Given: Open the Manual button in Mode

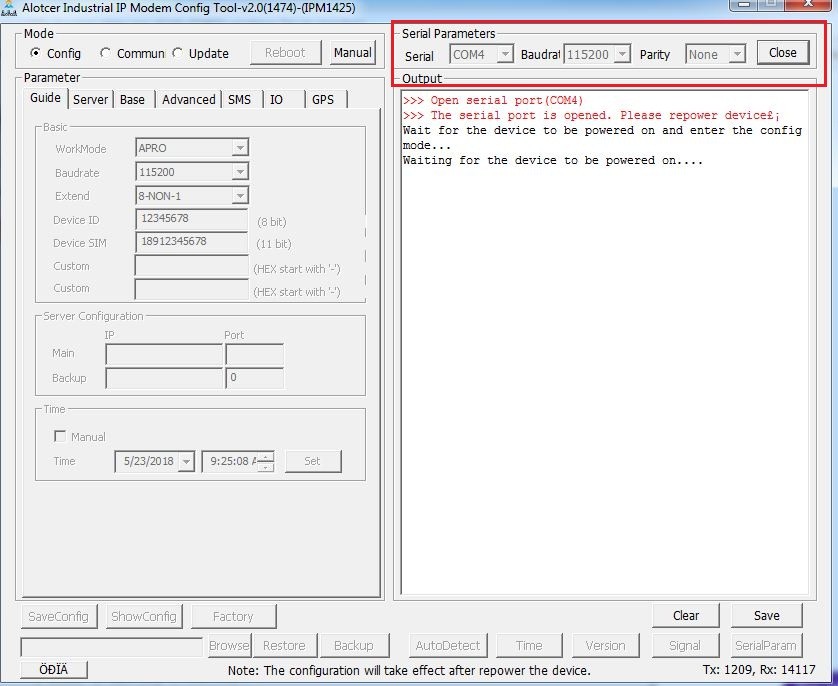Looking at the screenshot, I should pos(353,52).
